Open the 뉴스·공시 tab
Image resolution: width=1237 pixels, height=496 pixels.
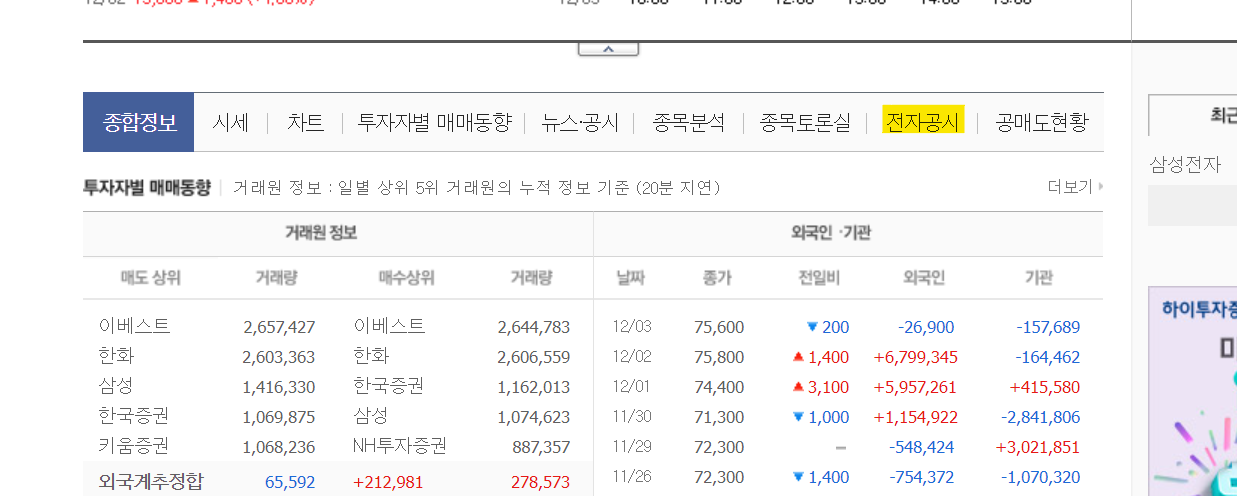tap(580, 122)
